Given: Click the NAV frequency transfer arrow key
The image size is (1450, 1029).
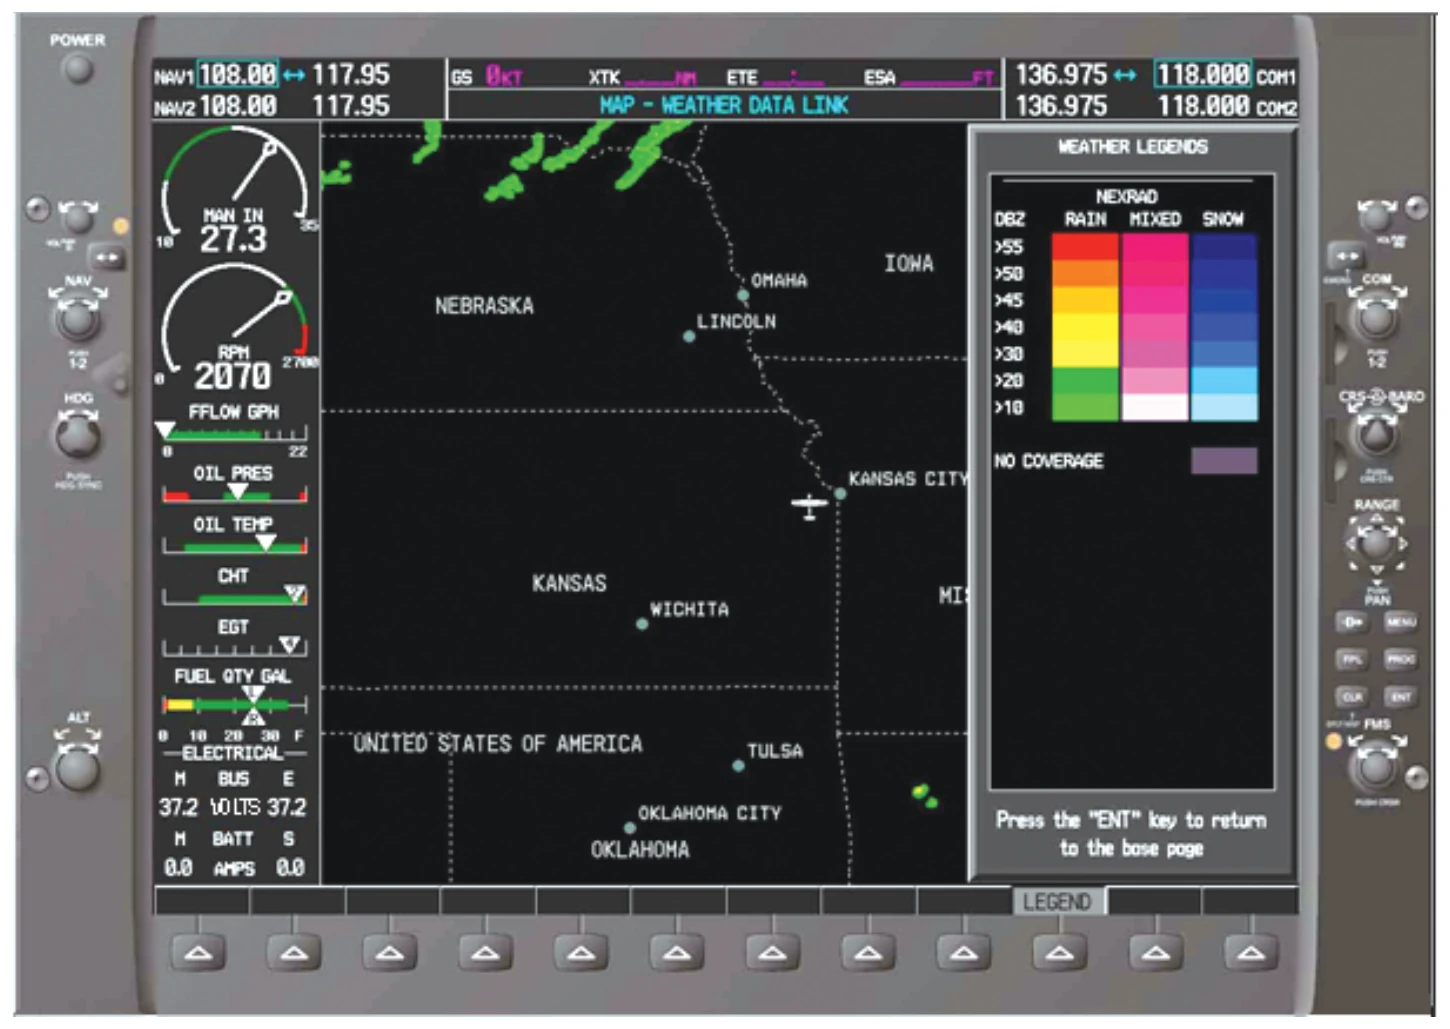Looking at the screenshot, I should (x=106, y=257).
